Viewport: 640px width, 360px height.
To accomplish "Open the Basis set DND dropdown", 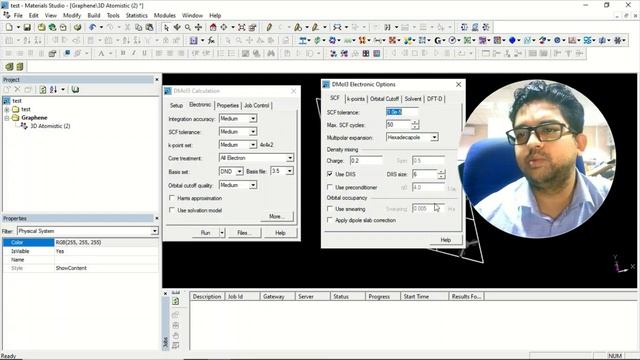I will pyautogui.click(x=240, y=171).
